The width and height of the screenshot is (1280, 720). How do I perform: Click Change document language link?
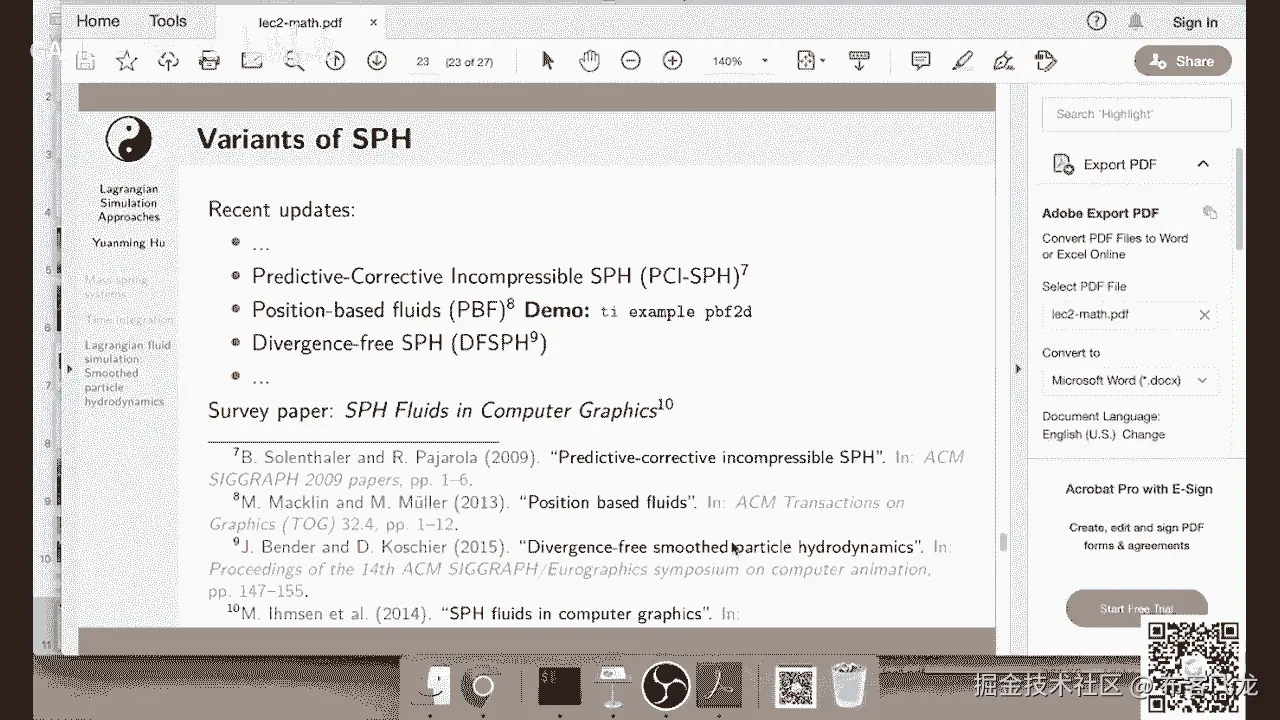[x=1143, y=434]
